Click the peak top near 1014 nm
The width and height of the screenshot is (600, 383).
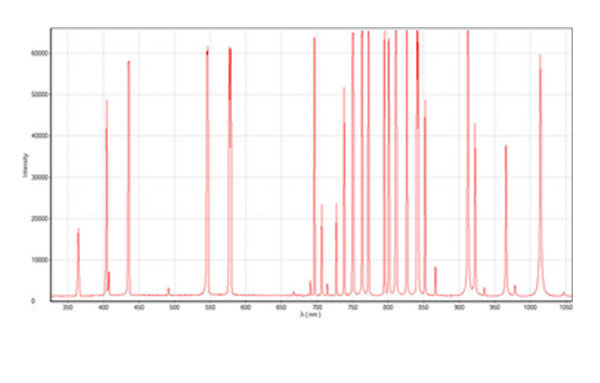coord(540,57)
